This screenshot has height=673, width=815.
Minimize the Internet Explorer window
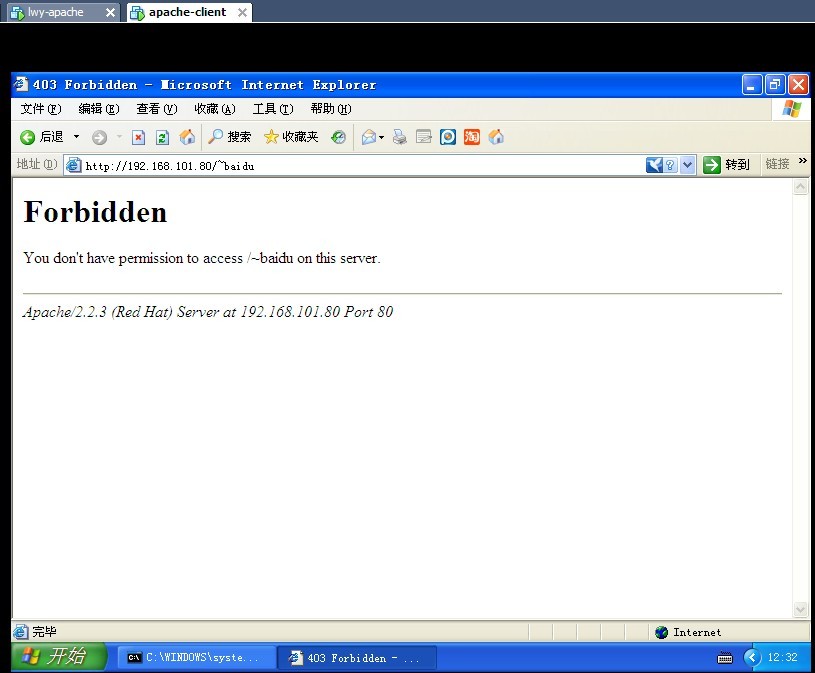[x=751, y=85]
